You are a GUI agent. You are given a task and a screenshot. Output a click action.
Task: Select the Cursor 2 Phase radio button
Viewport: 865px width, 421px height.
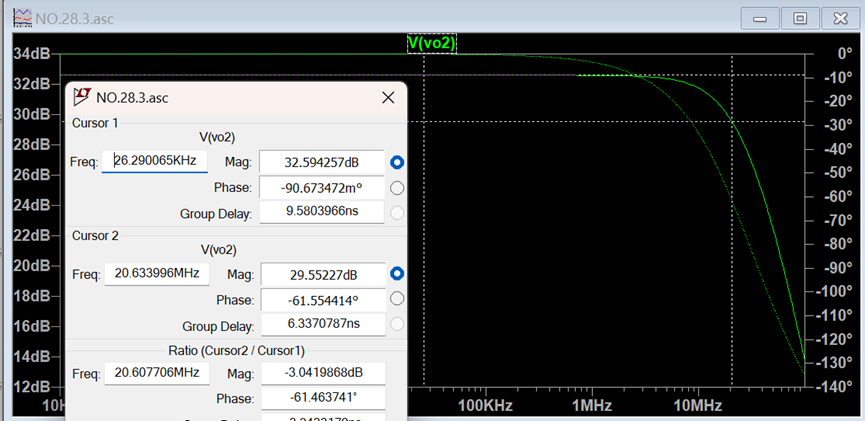click(397, 298)
